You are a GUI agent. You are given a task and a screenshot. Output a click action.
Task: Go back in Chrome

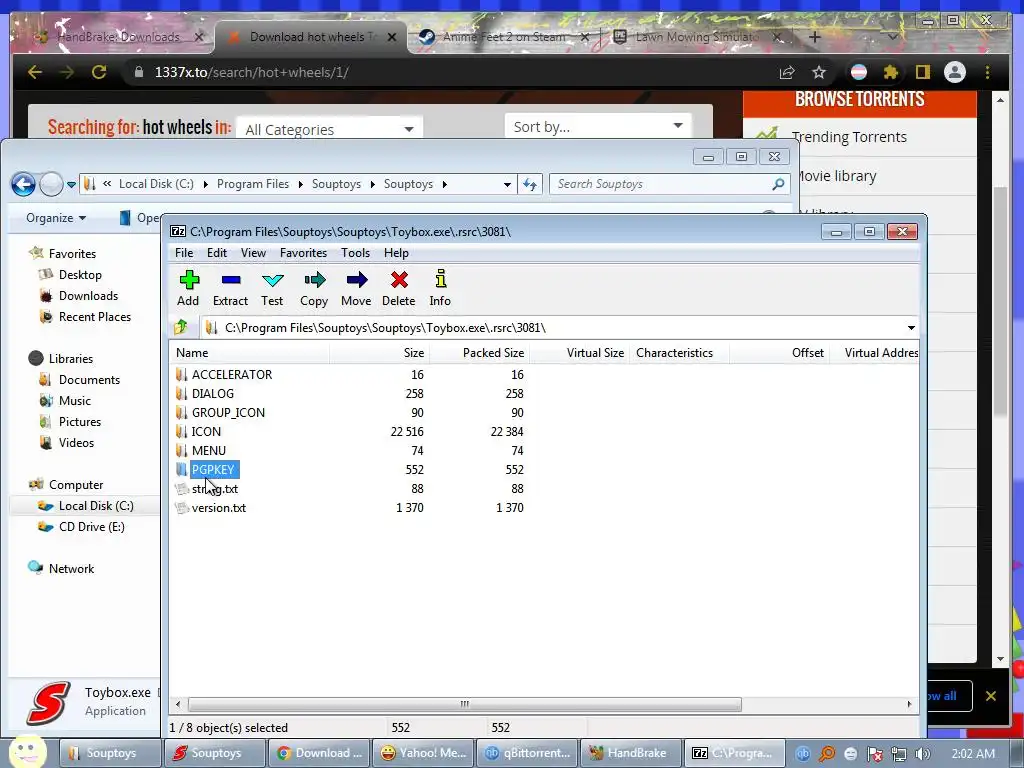35,72
